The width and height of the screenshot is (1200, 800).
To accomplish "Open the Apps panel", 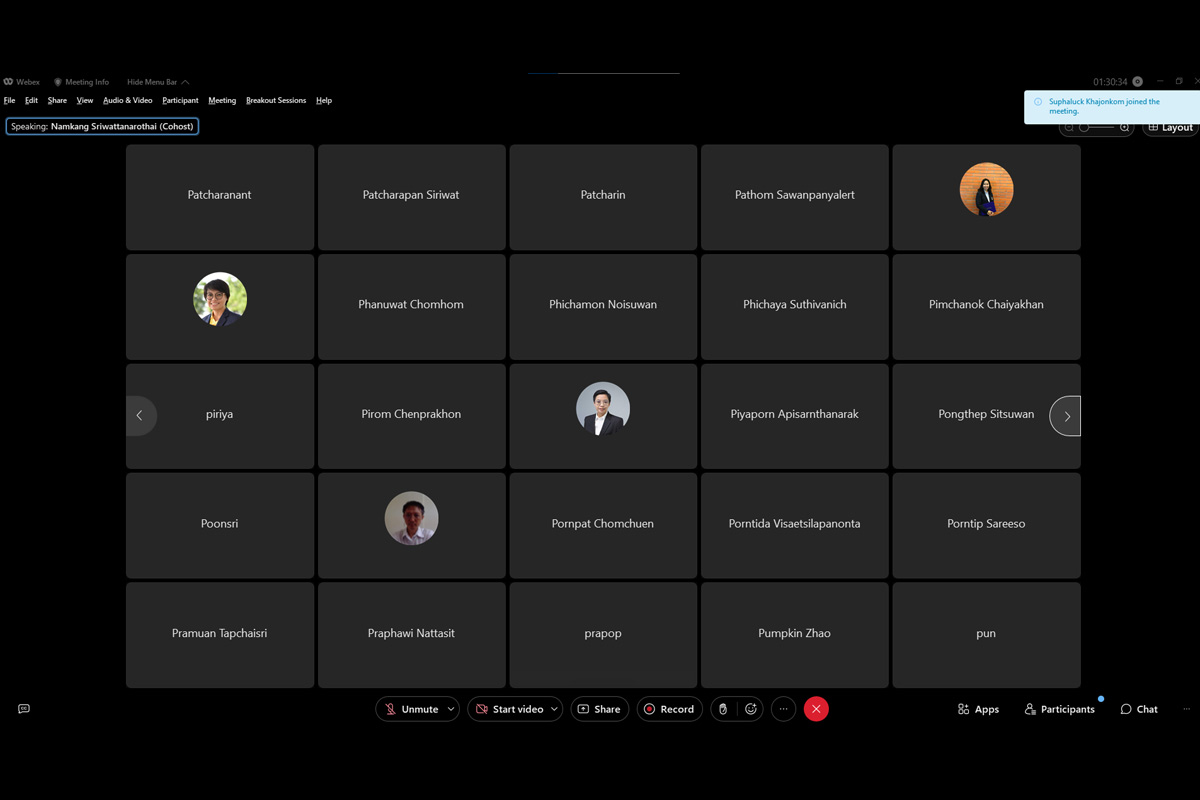I will (978, 709).
